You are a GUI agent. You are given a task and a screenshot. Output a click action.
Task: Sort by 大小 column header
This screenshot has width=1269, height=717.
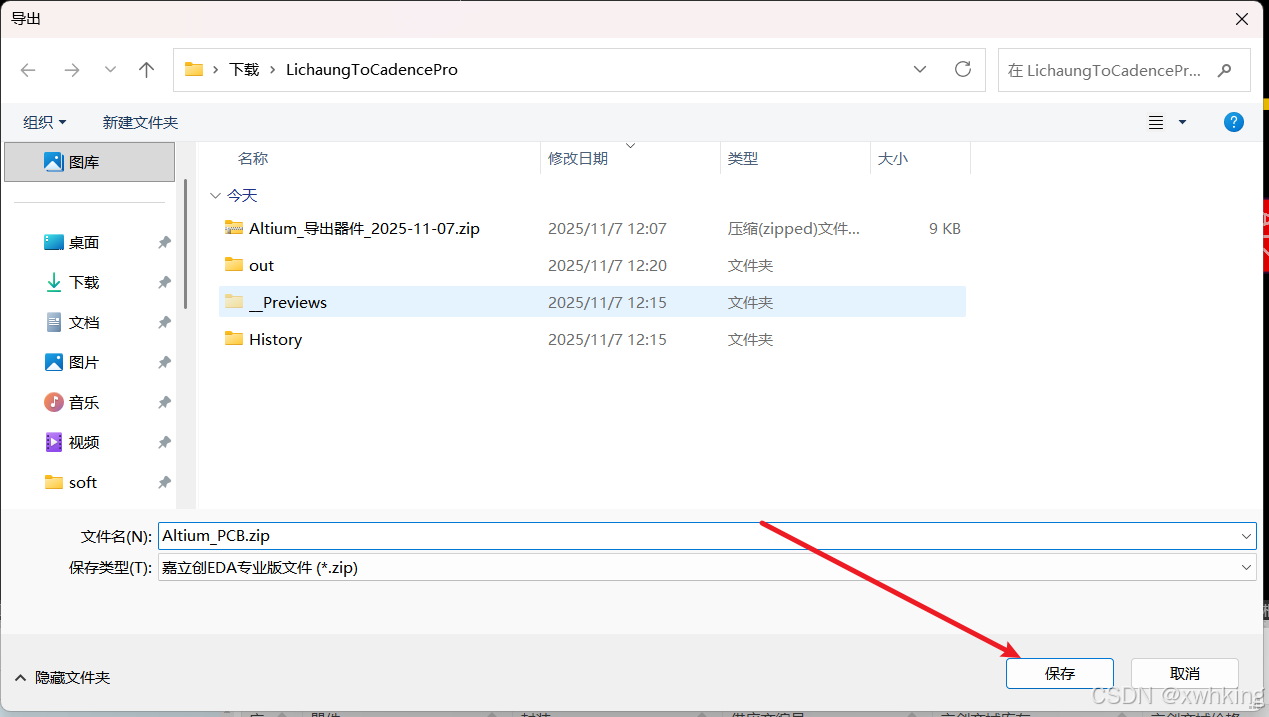tap(893, 158)
